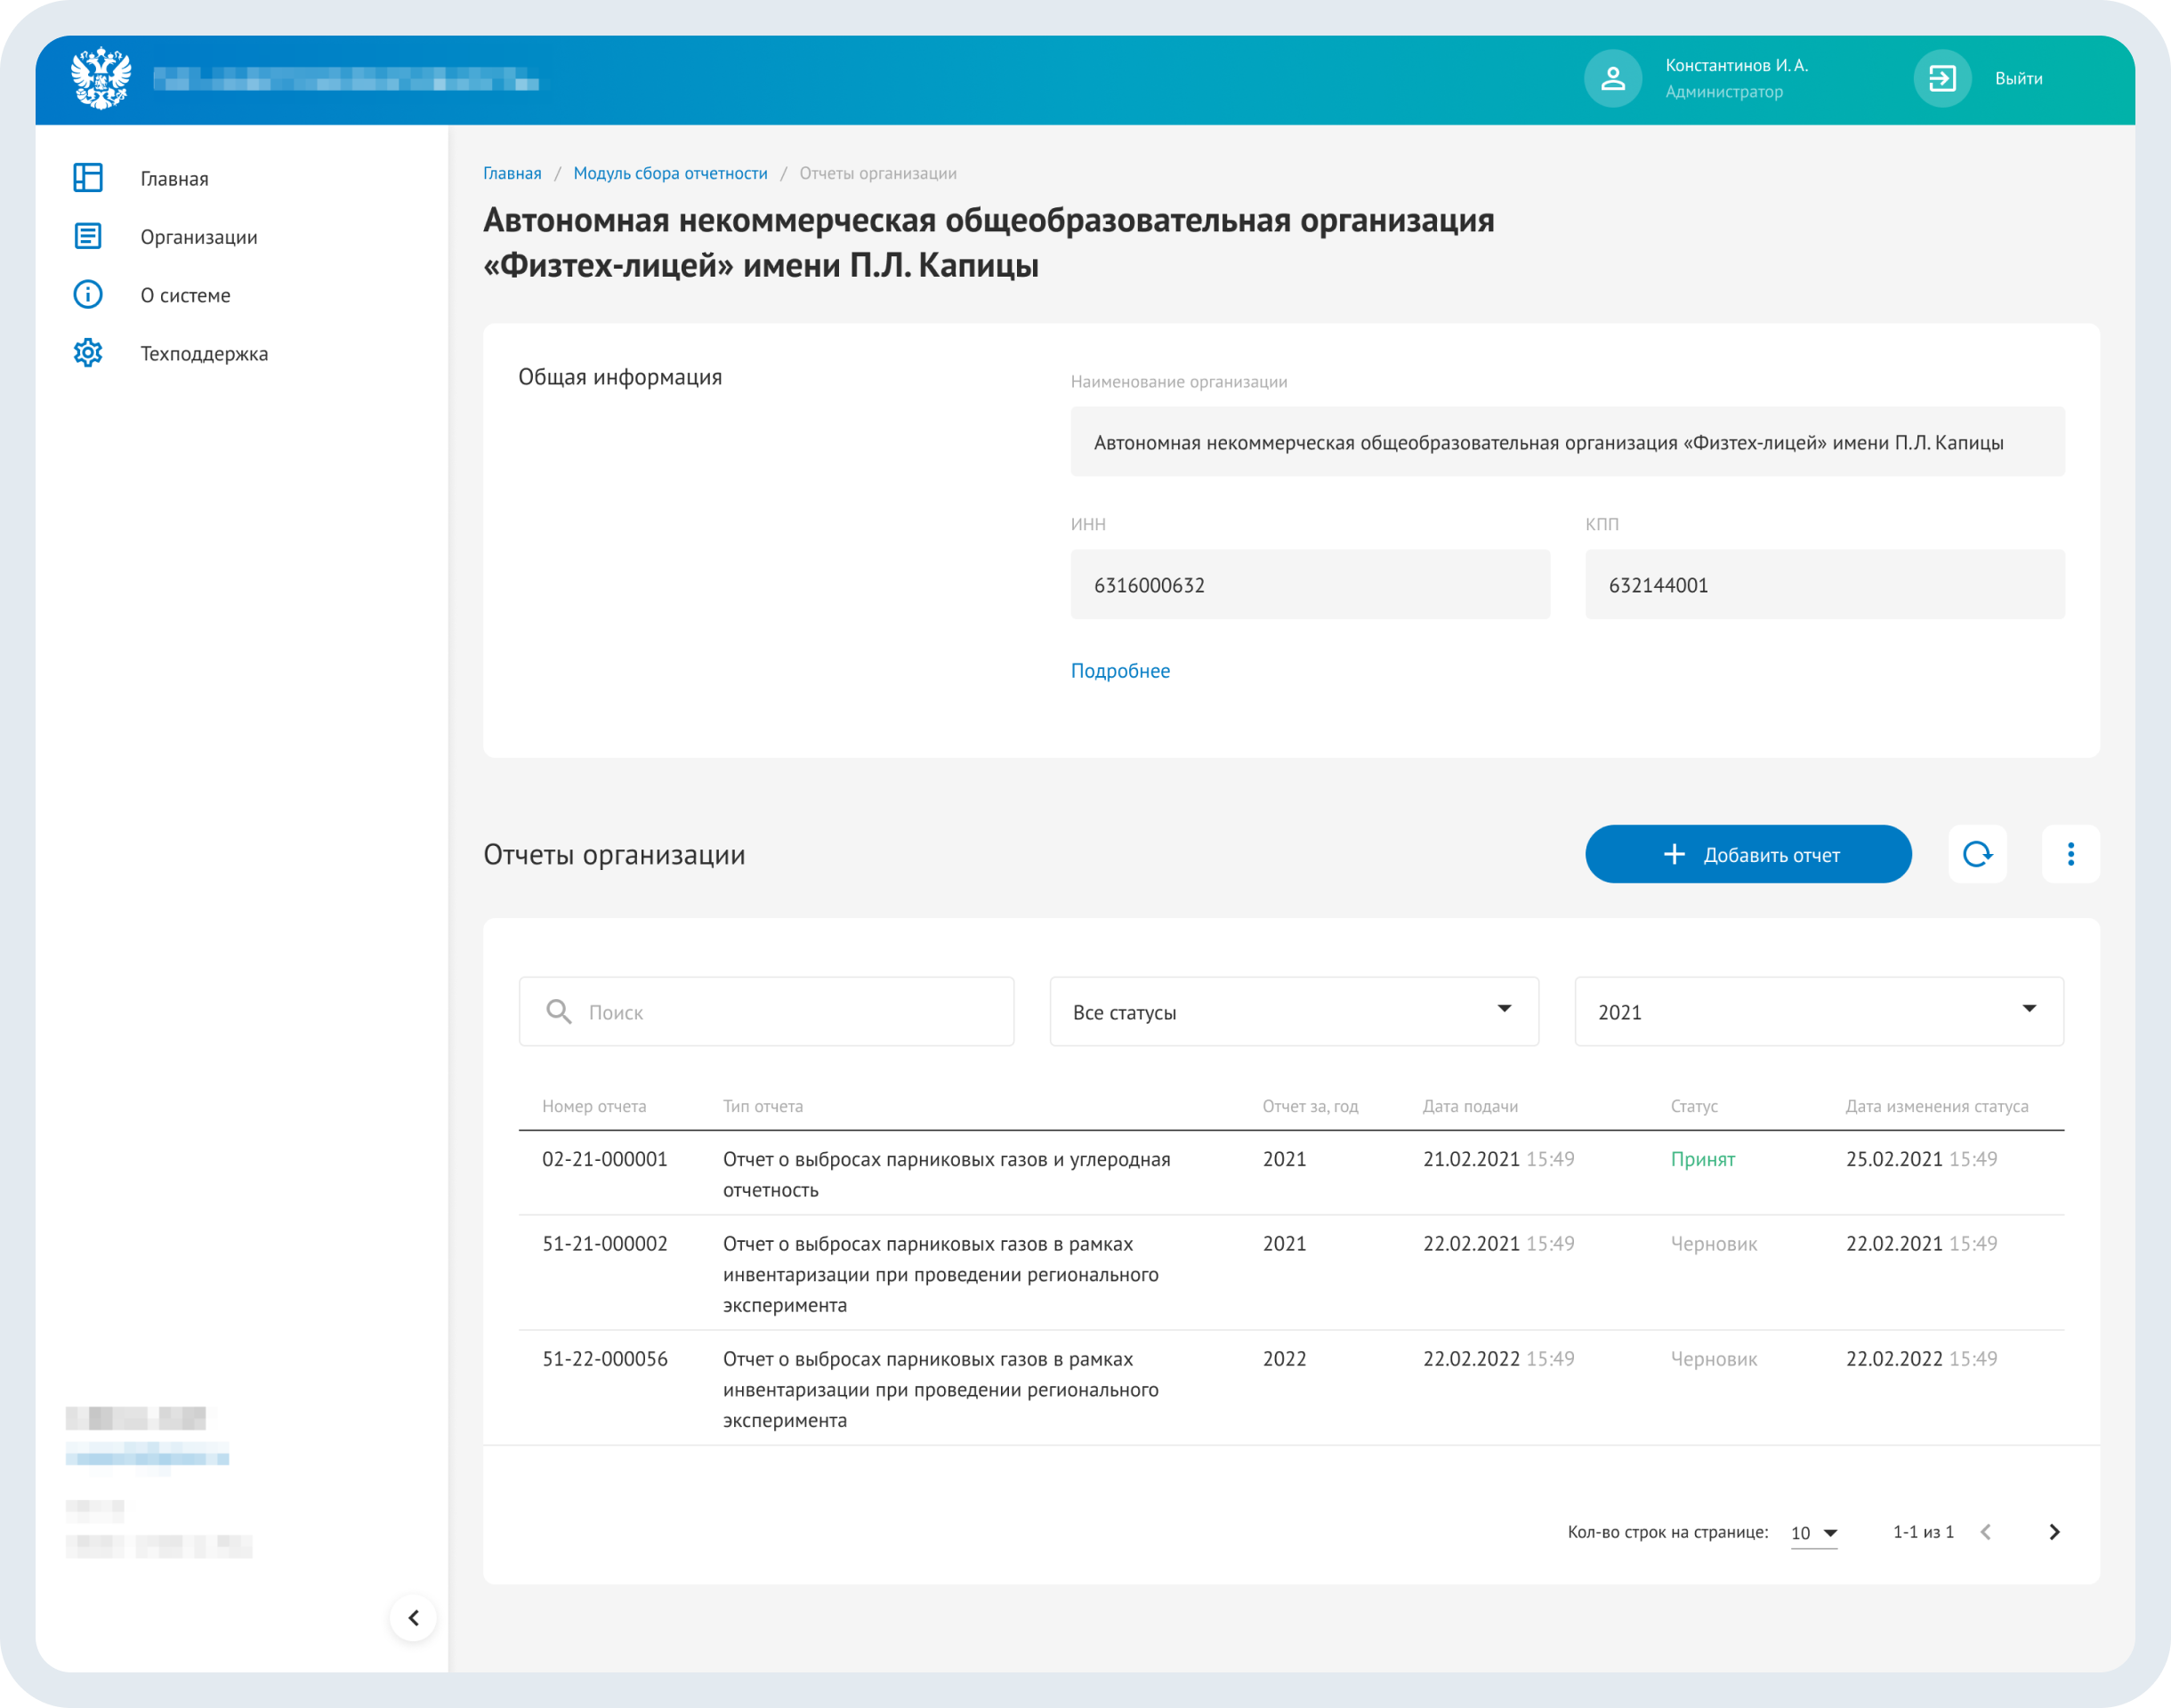Open the 2021 year filter dropdown
Viewport: 2171px width, 1708px height.
[1818, 1012]
